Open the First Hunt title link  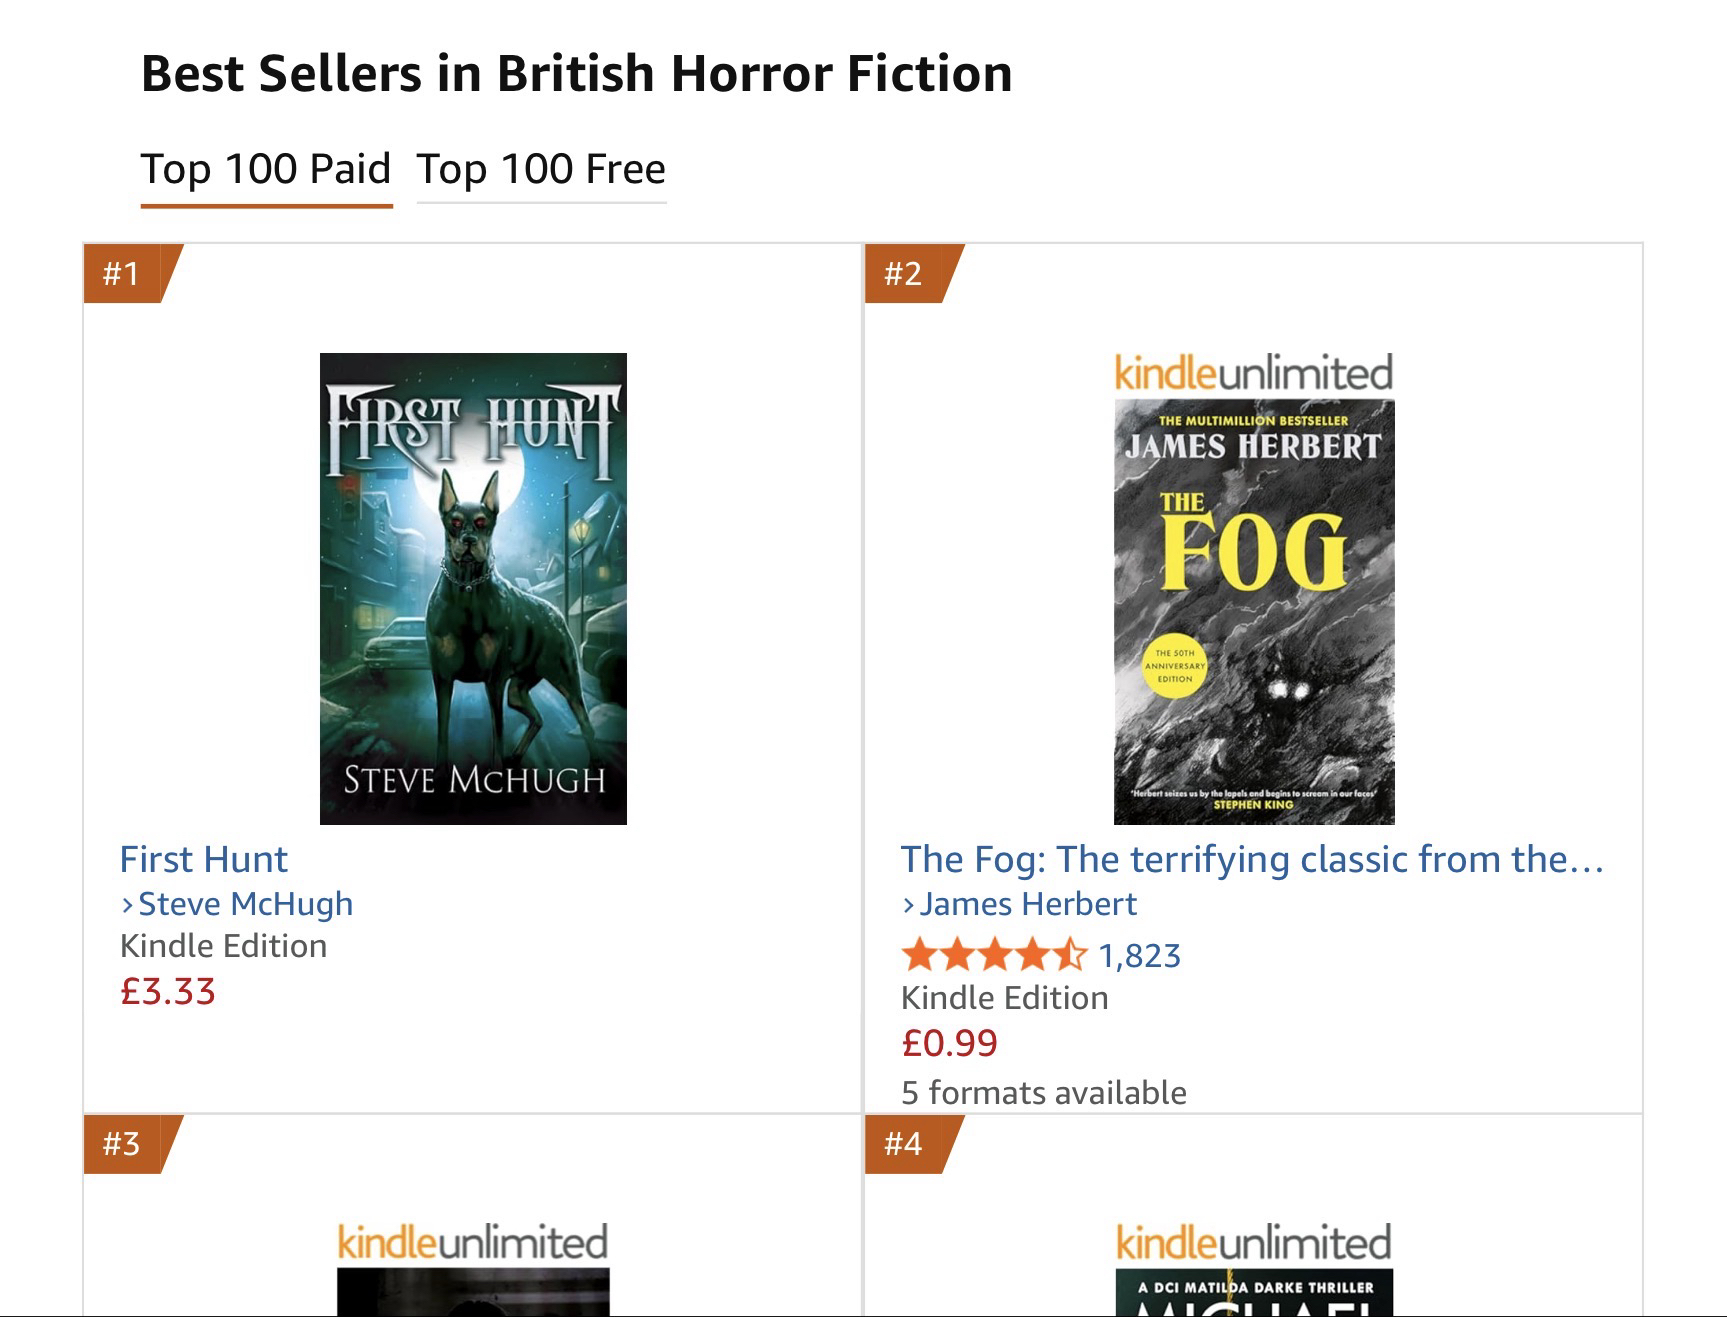[x=203, y=859]
